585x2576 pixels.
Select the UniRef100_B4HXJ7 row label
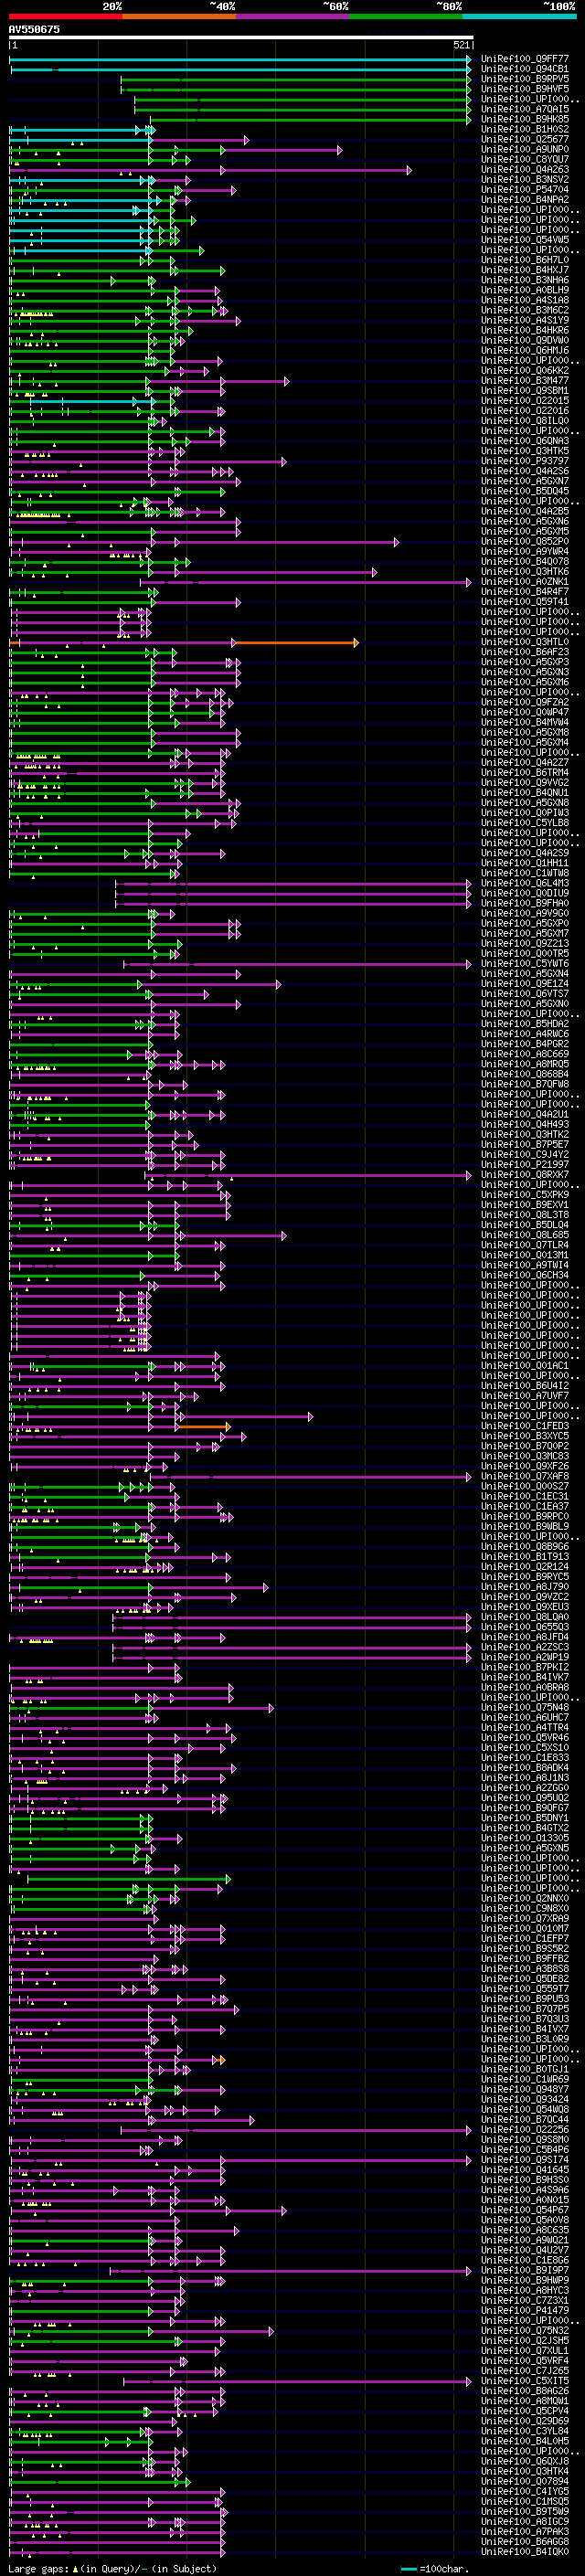point(525,270)
